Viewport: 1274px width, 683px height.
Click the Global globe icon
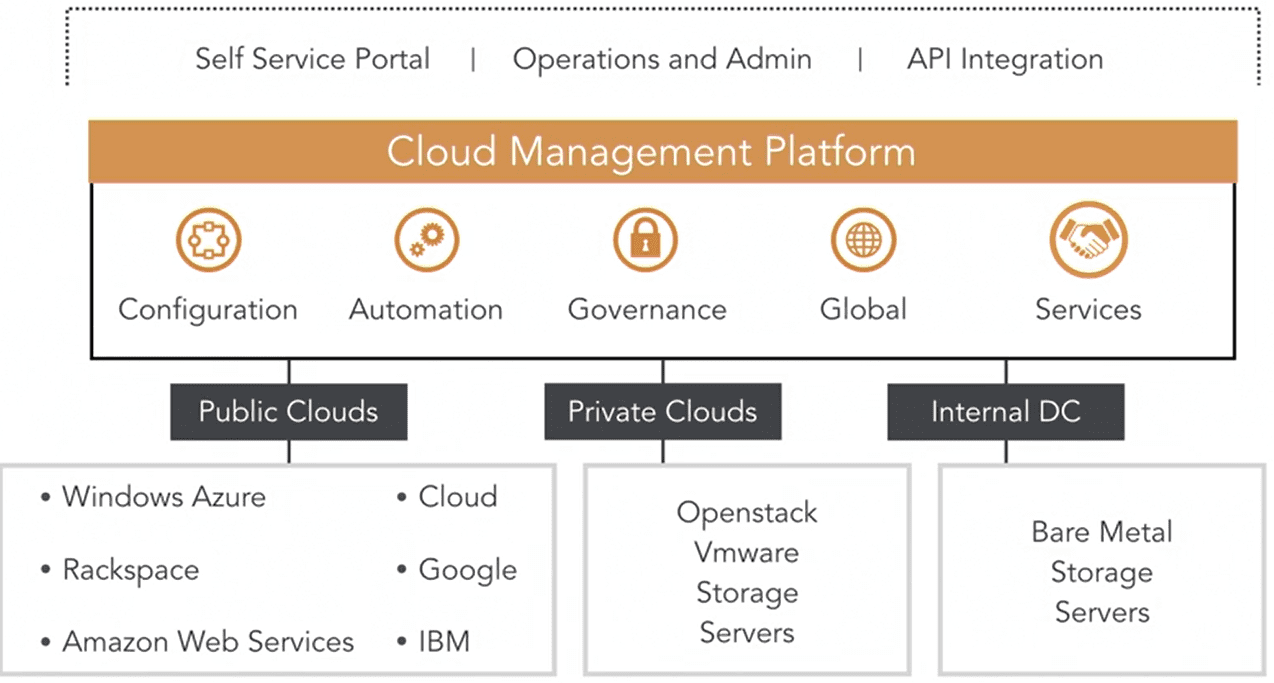click(863, 240)
